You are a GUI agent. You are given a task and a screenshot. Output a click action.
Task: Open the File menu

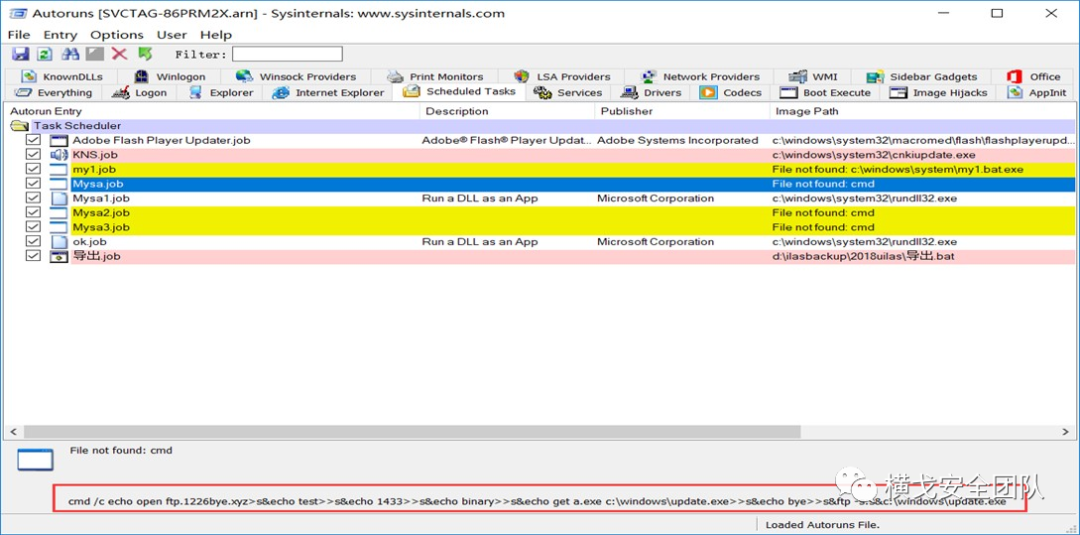tap(19, 34)
